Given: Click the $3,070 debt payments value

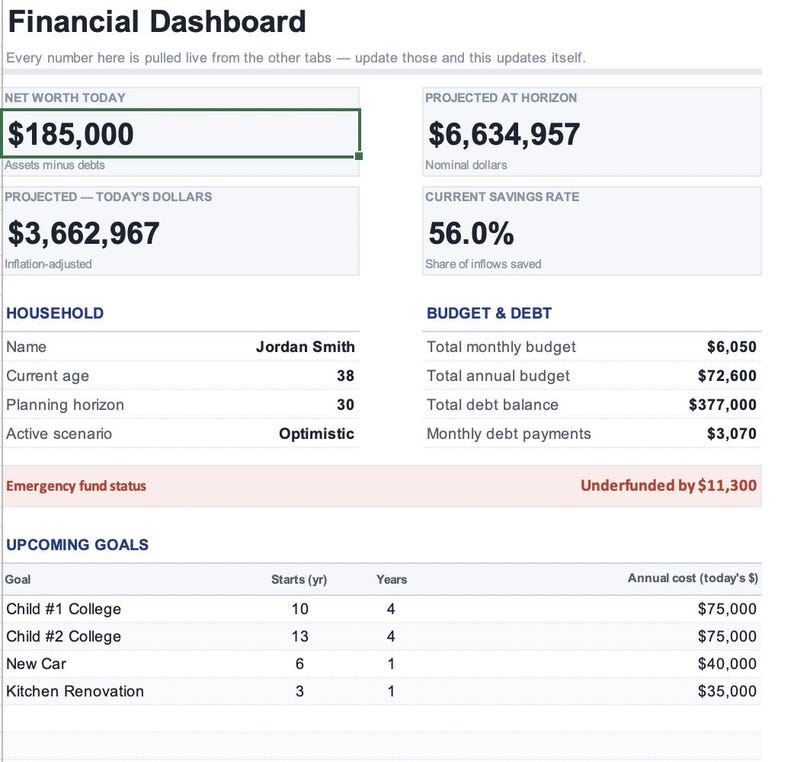Looking at the screenshot, I should click(732, 434).
